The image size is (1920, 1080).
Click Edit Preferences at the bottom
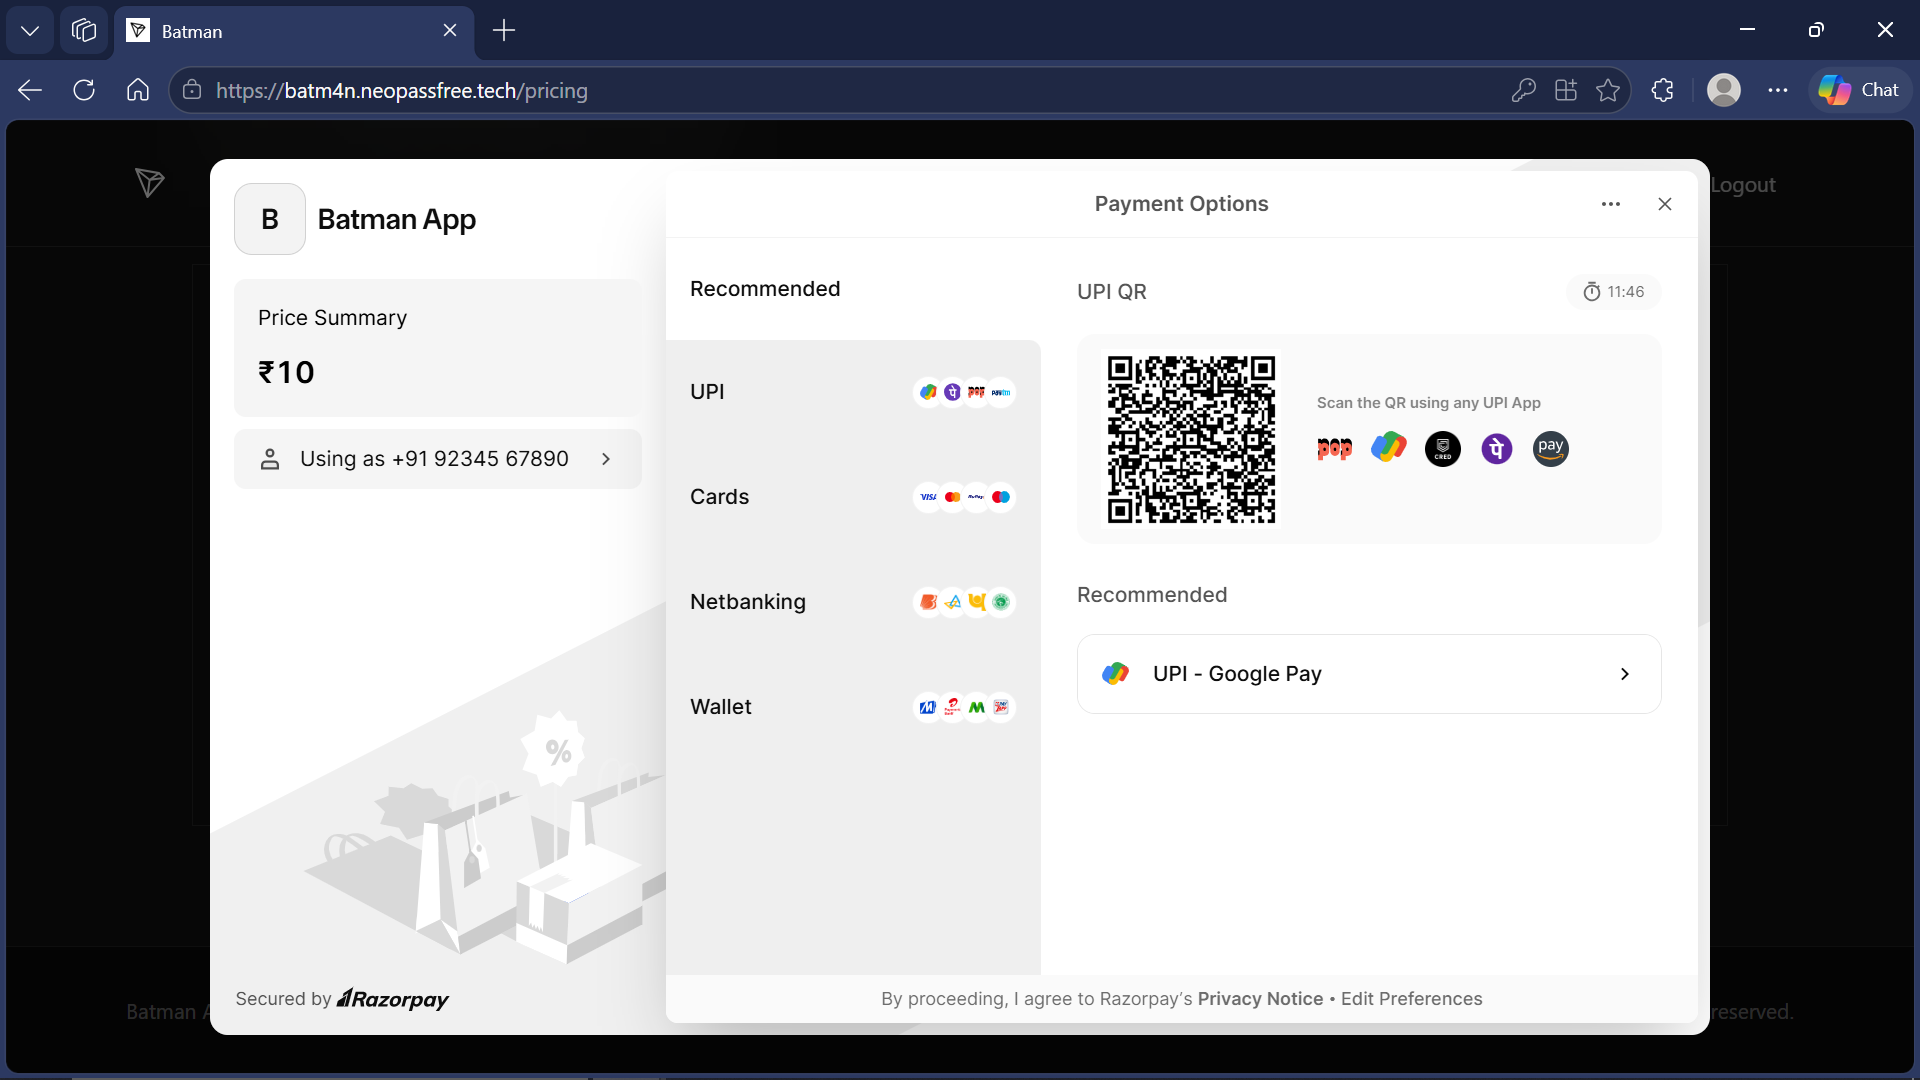pyautogui.click(x=1411, y=998)
